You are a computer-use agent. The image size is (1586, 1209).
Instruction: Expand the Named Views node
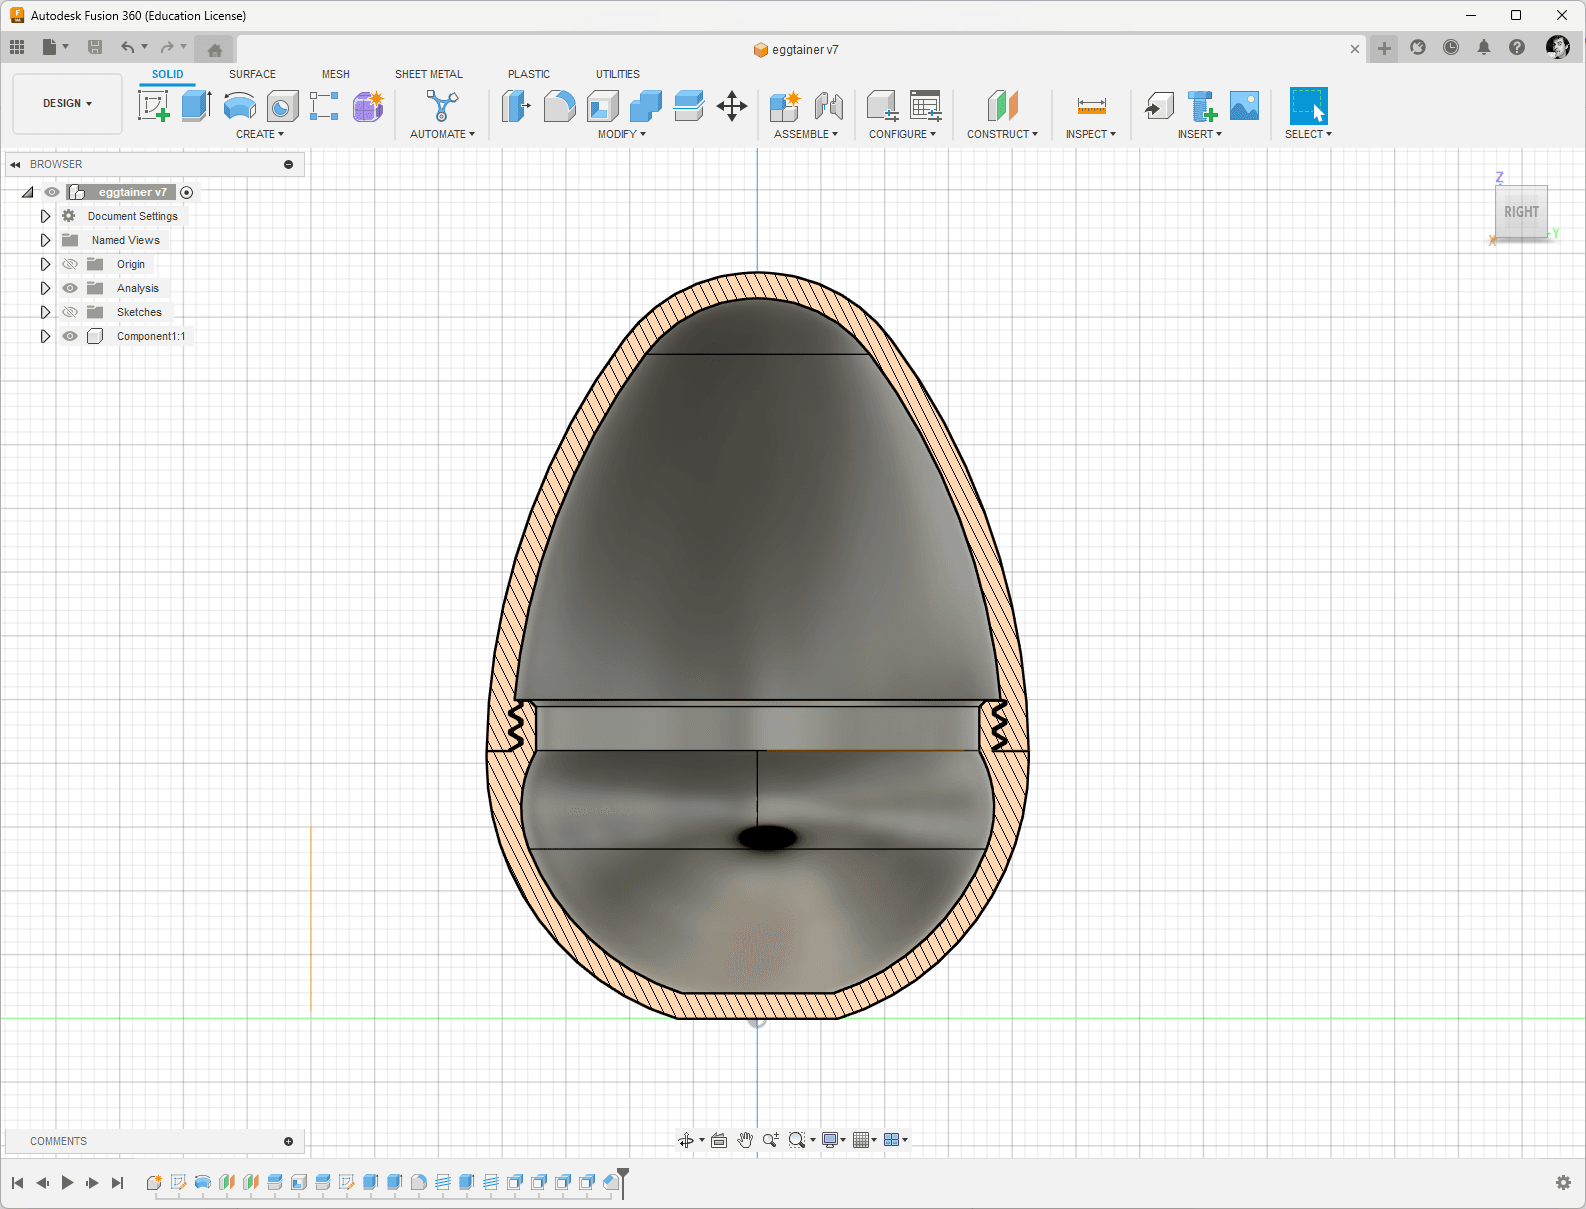coord(45,240)
